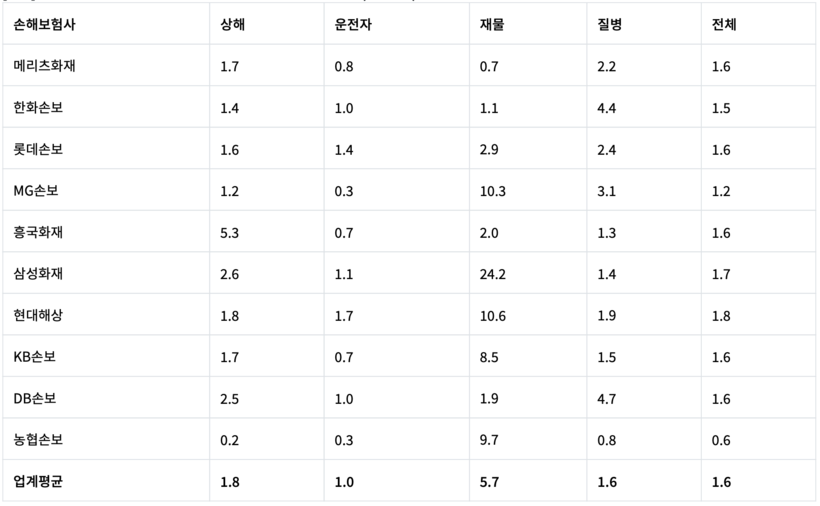Click the 흥국화재 row label
820x506 pixels.
coord(38,233)
